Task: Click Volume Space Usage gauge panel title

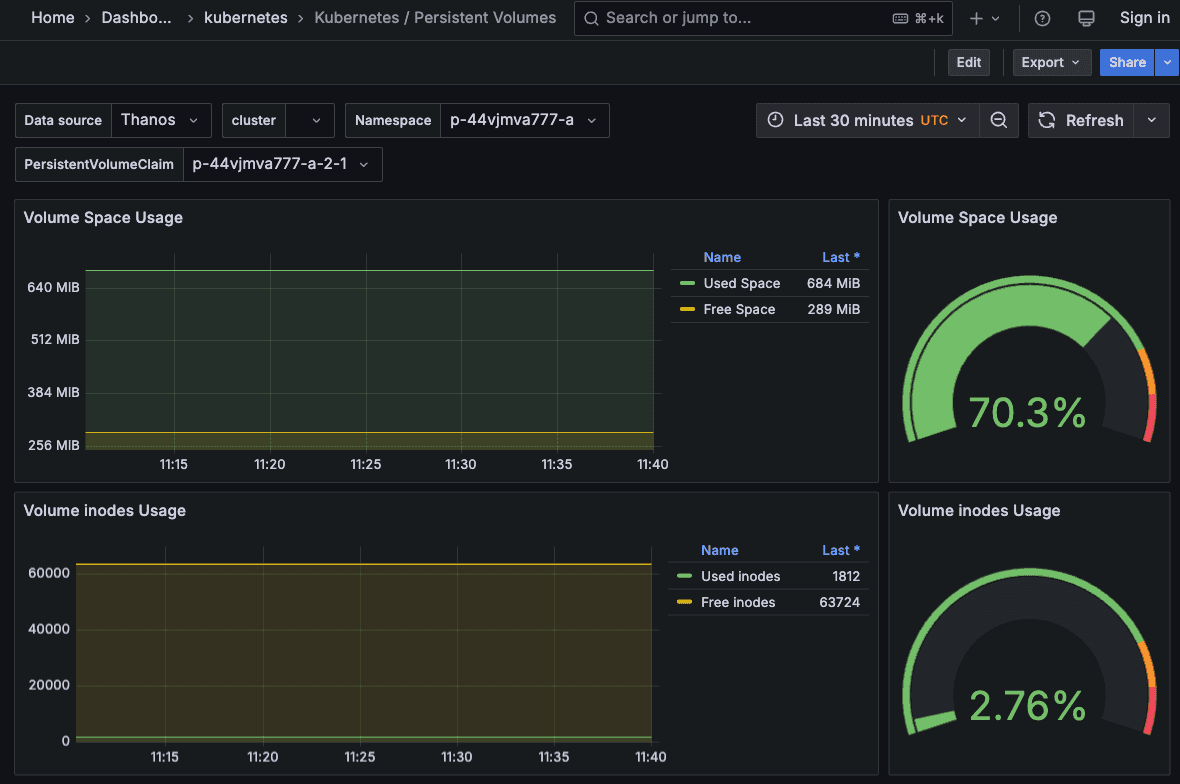Action: [x=977, y=217]
